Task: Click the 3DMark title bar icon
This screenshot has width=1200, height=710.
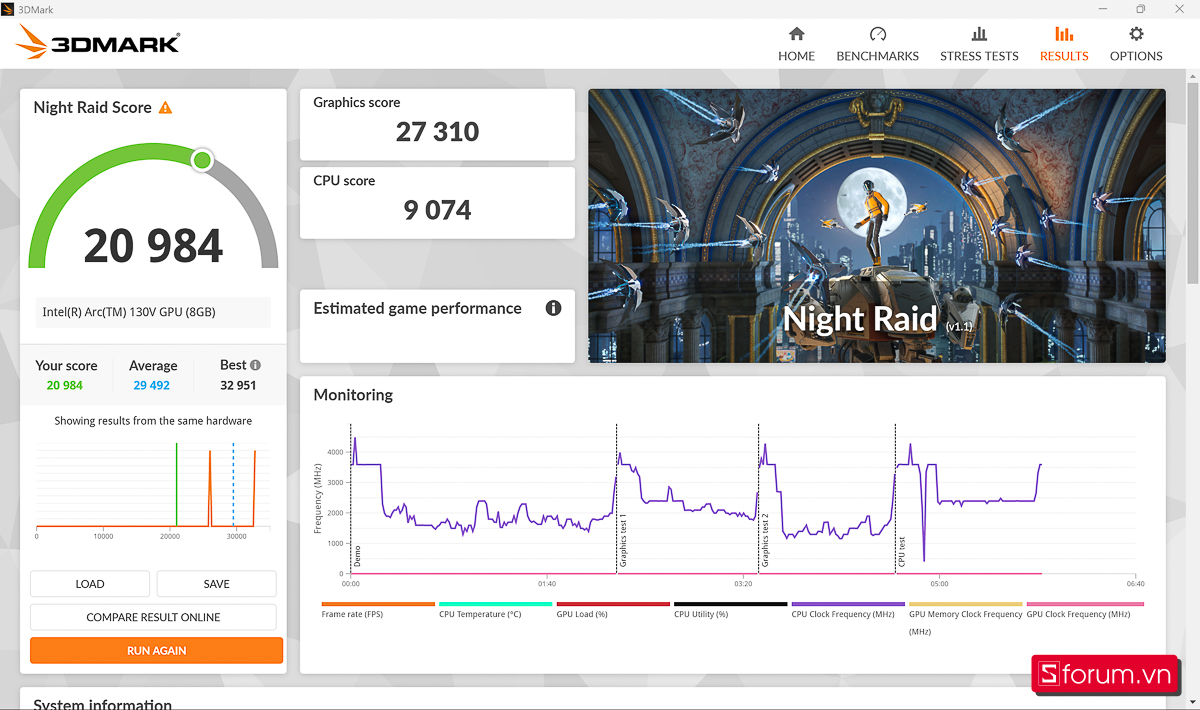Action: [9, 9]
